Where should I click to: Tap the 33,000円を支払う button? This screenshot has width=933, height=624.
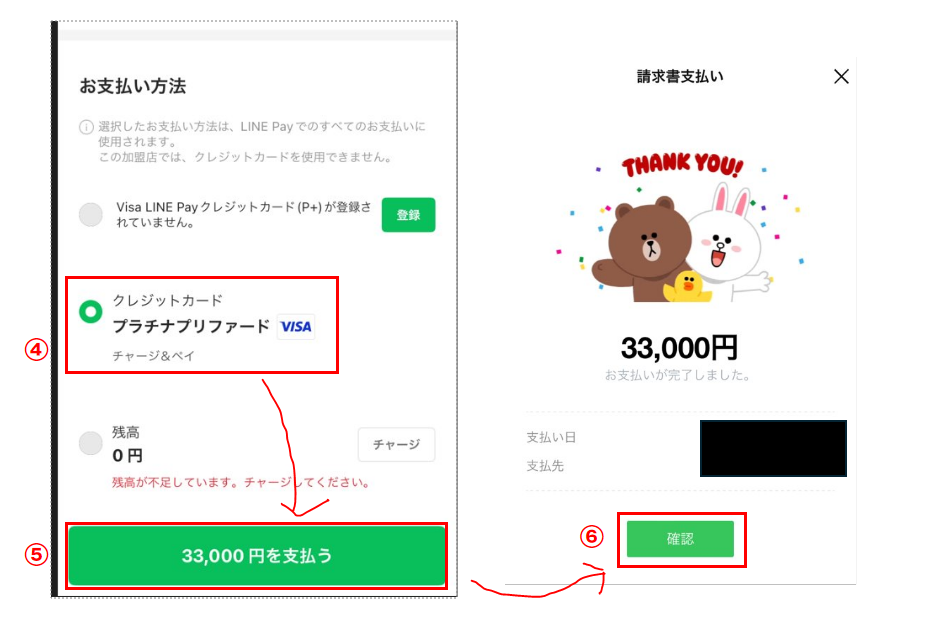[256, 556]
